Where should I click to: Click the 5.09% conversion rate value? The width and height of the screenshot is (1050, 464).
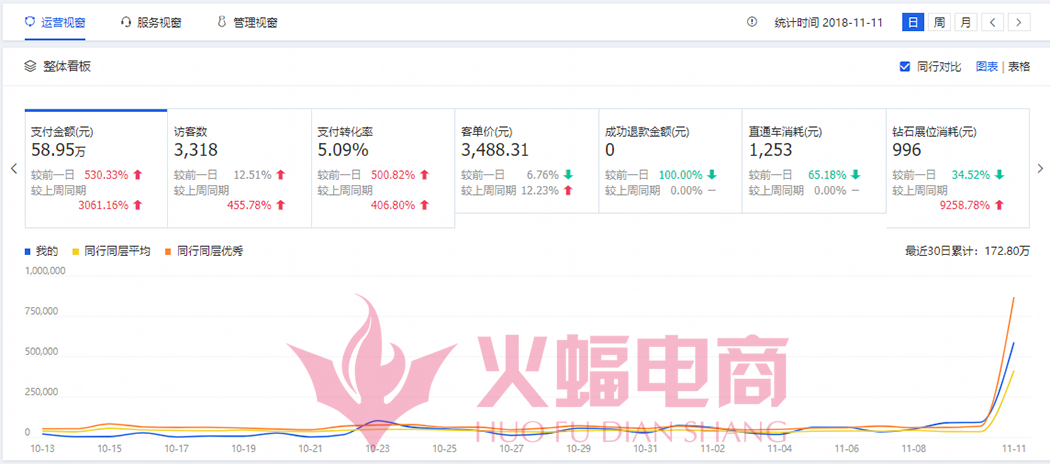[x=343, y=150]
